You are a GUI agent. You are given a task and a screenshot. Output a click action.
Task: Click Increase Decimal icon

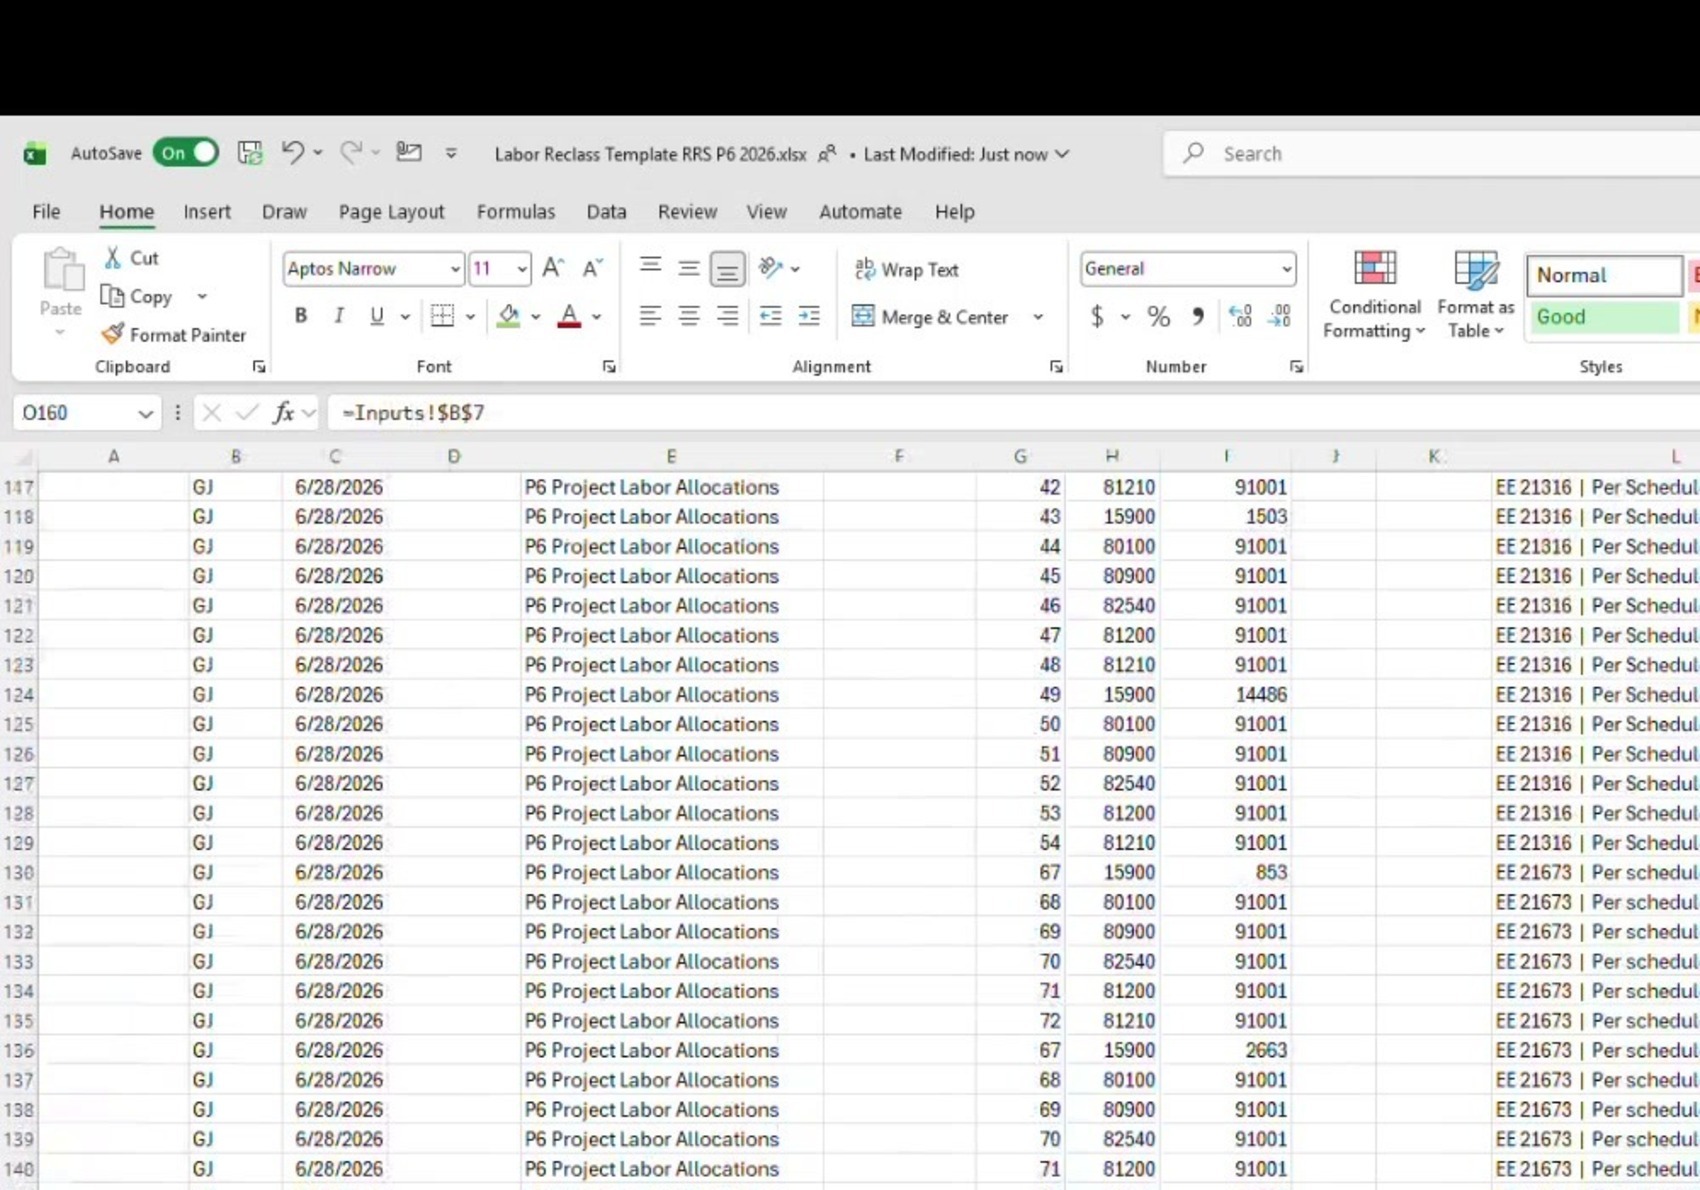(x=1240, y=317)
